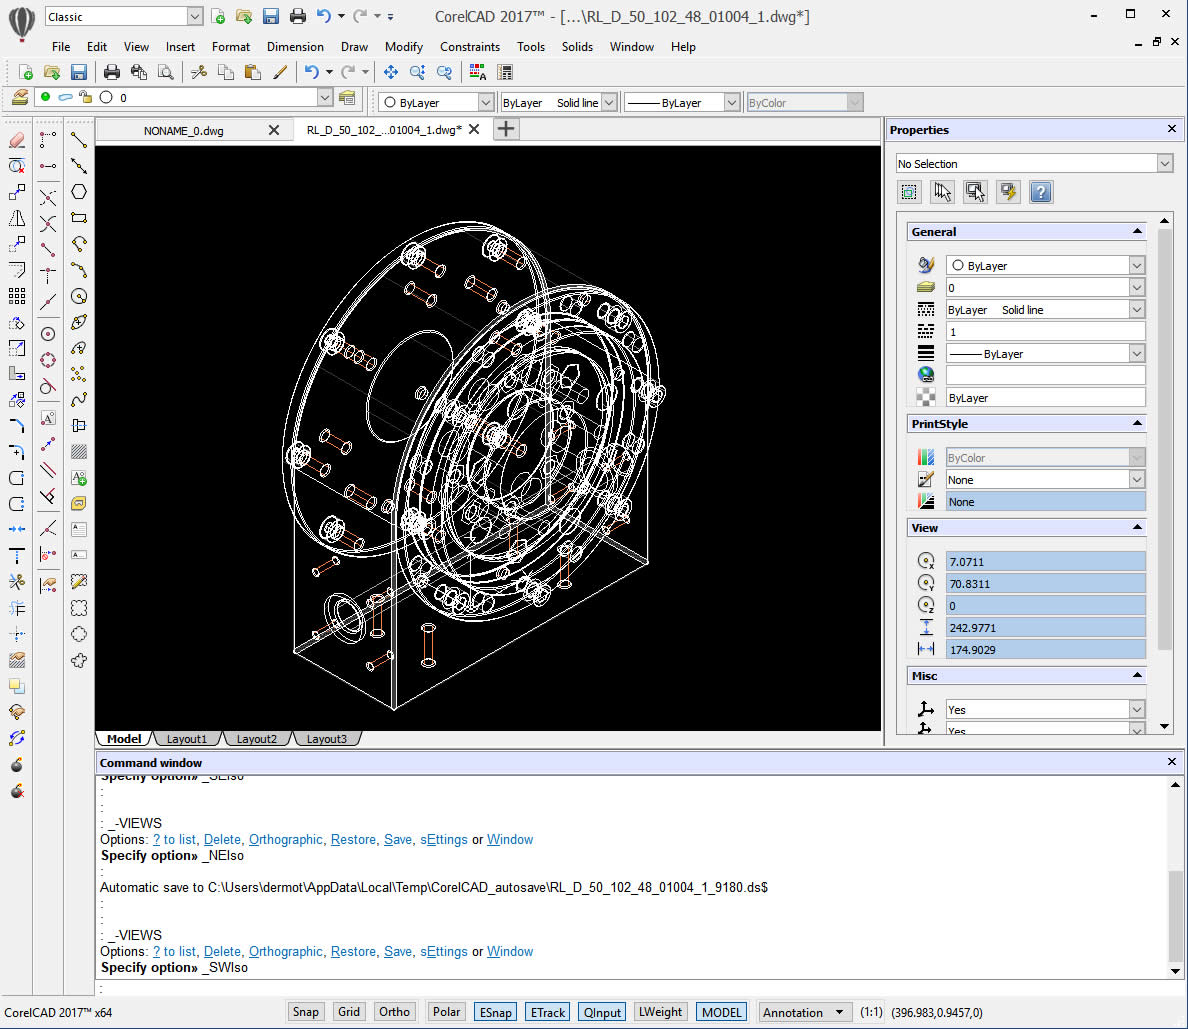1188x1029 pixels.
Task: Select the Delete eraser tool
Action: 17,140
